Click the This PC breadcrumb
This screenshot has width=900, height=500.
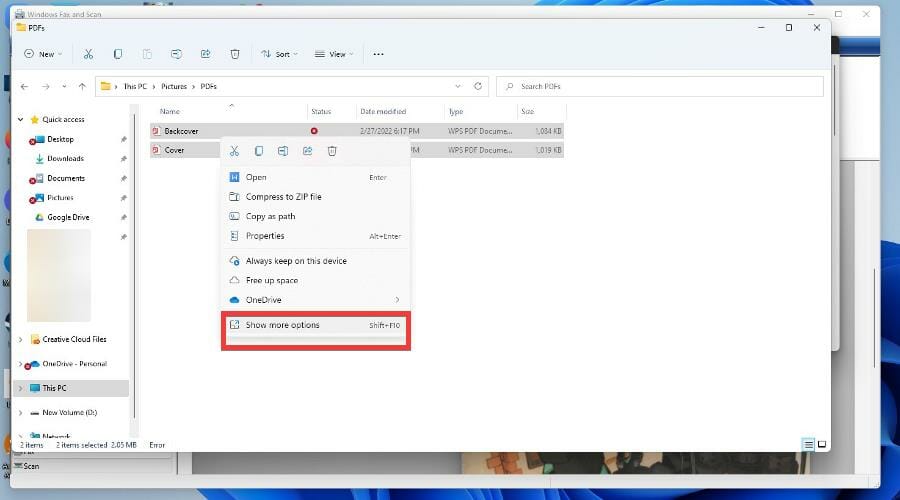click(x=135, y=87)
